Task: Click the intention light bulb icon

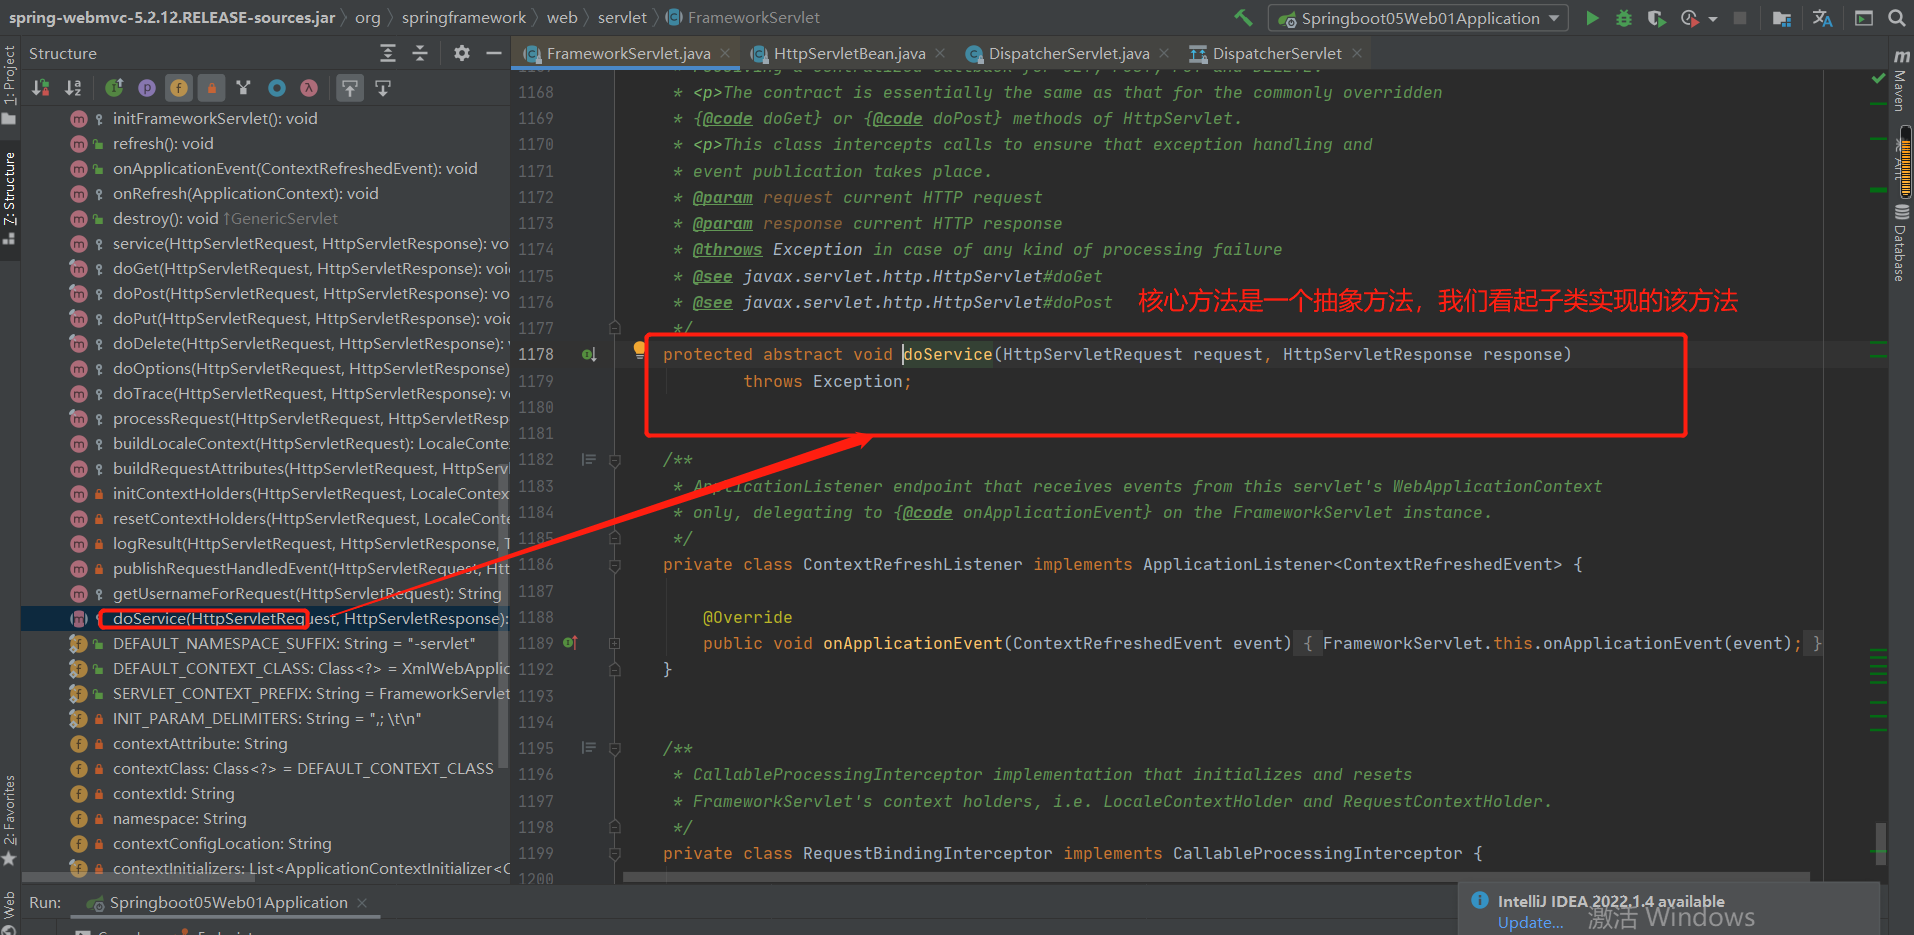Action: [640, 350]
